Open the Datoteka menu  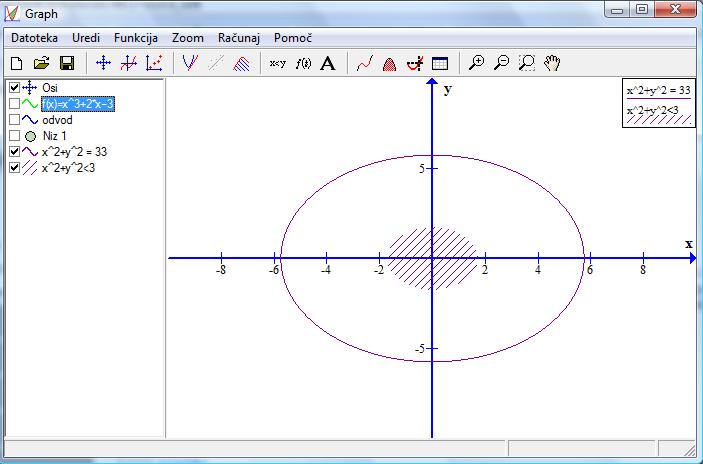(x=35, y=37)
